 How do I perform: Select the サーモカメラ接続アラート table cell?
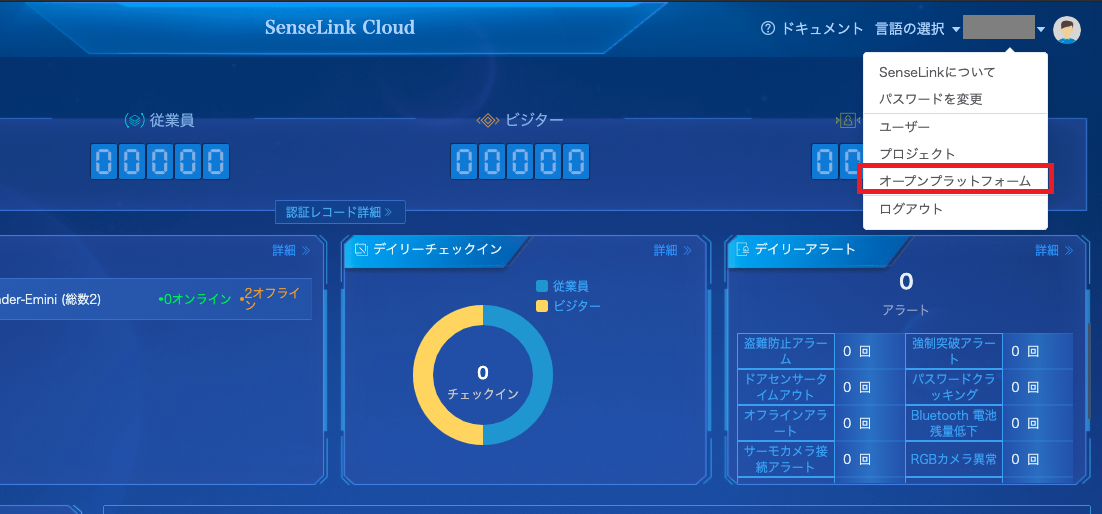pos(786,459)
